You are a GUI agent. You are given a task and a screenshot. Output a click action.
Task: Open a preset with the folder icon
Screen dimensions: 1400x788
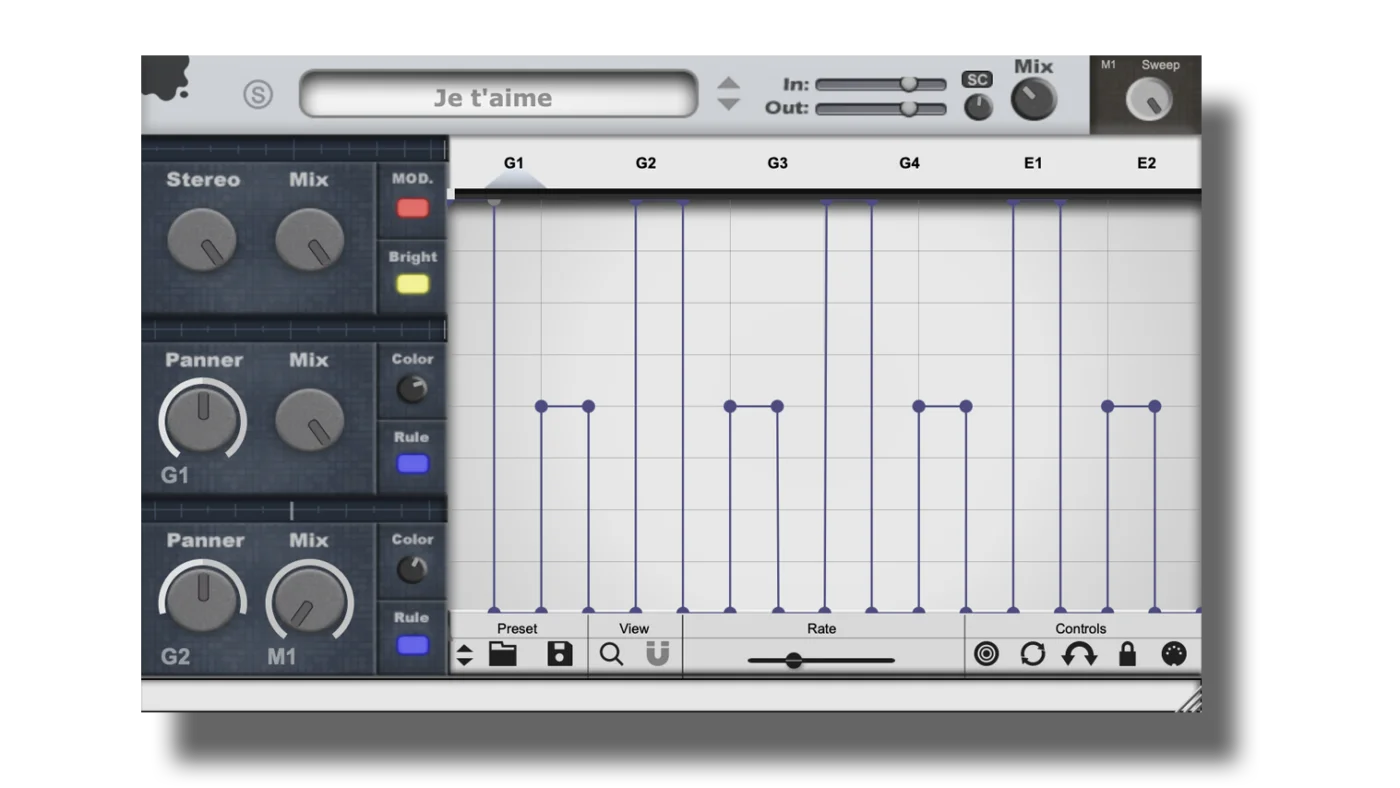click(x=504, y=654)
